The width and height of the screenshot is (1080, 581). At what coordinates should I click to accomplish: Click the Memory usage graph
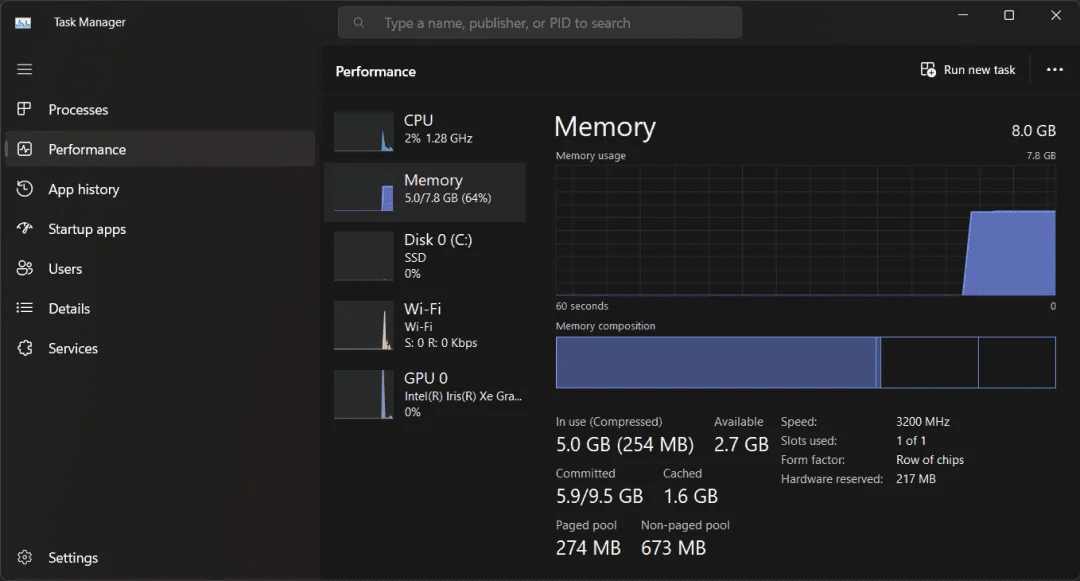(x=805, y=230)
